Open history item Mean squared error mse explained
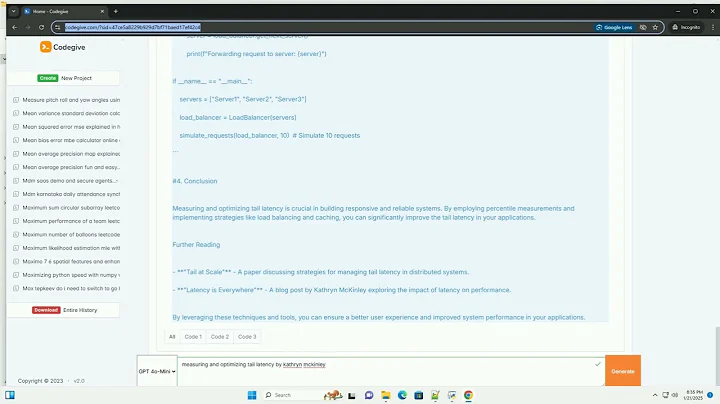The width and height of the screenshot is (720, 404). [x=71, y=127]
